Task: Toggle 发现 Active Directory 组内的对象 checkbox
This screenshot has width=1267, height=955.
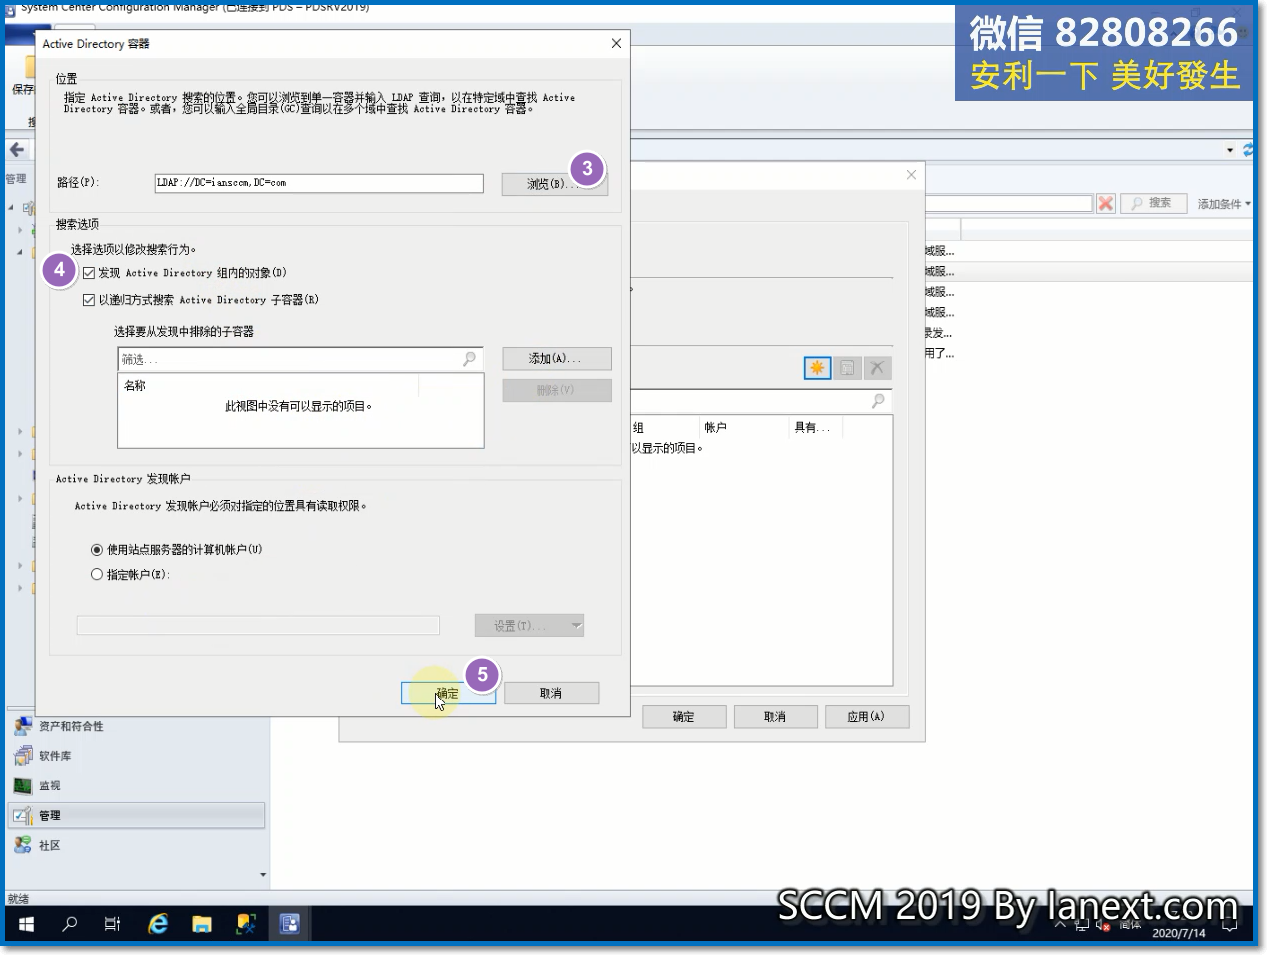Action: (89, 273)
